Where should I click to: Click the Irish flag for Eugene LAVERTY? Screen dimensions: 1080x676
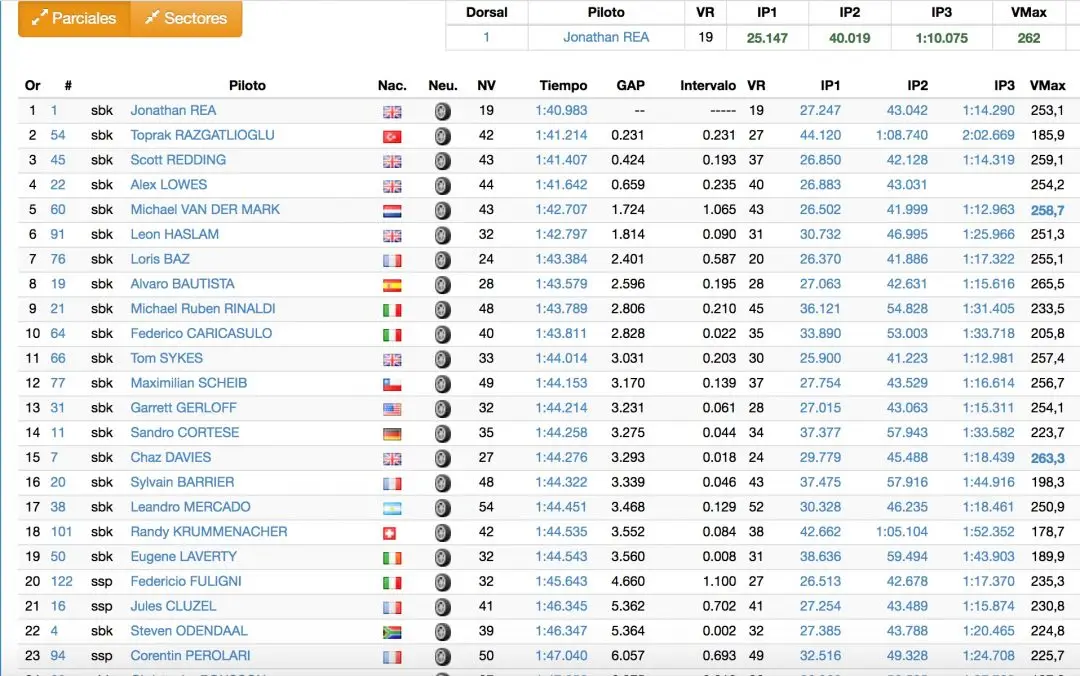click(x=392, y=558)
